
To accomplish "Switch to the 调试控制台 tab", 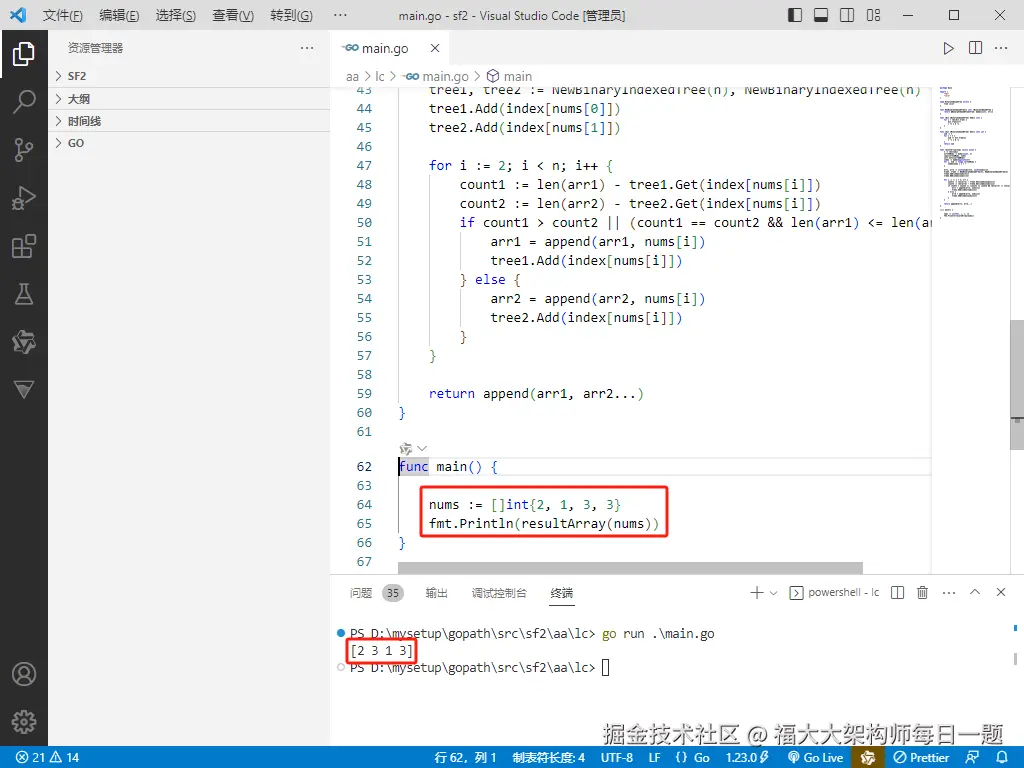I will click(499, 593).
